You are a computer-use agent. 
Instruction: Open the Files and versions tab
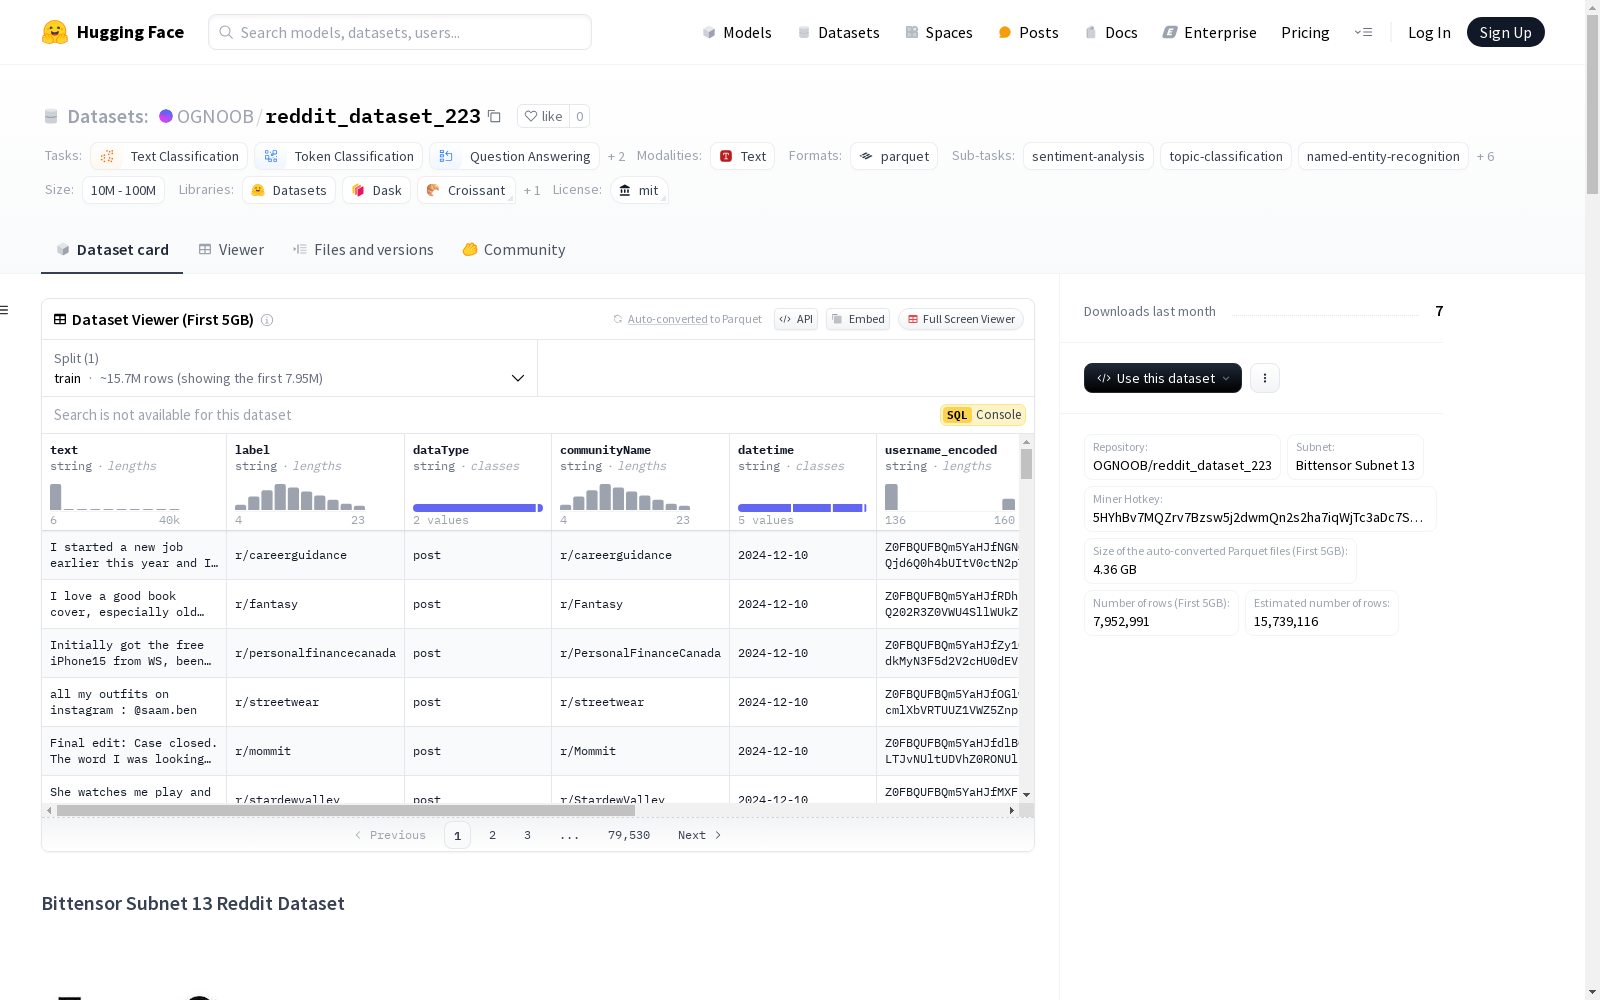[363, 250]
